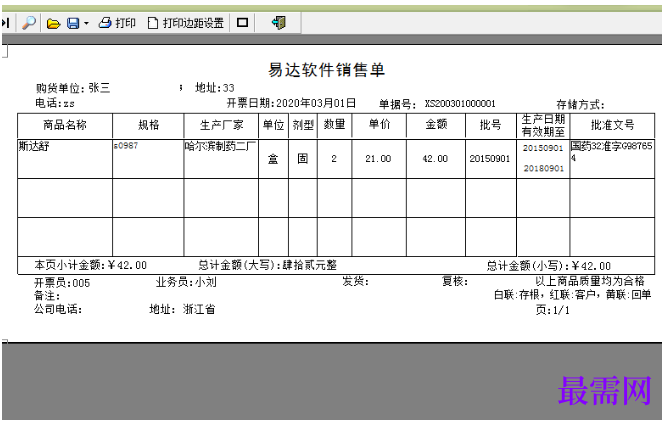Select batch number cell 20150901
Image resolution: width=670 pixels, height=422 pixels.
[490, 158]
